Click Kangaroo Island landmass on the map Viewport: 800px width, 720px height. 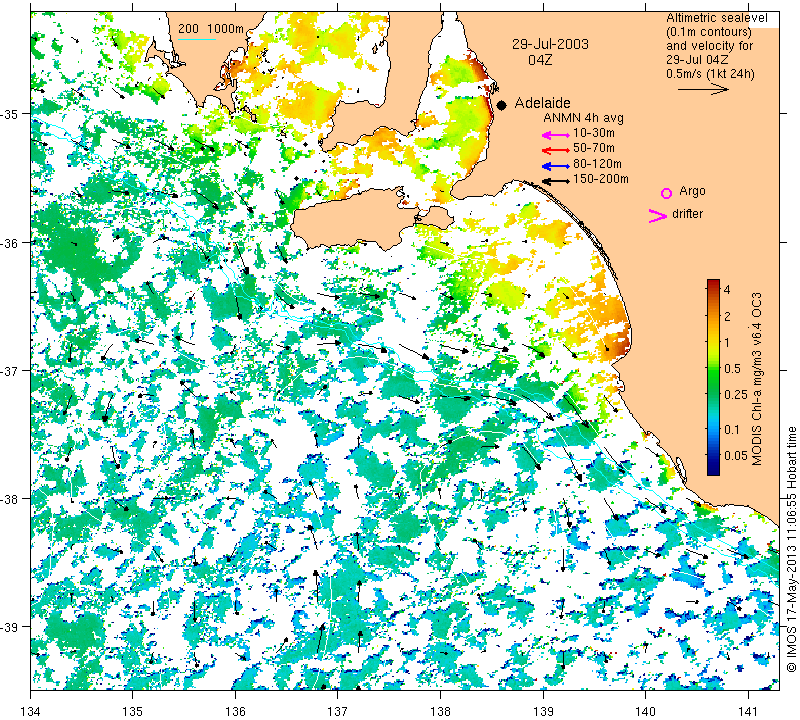(357, 217)
